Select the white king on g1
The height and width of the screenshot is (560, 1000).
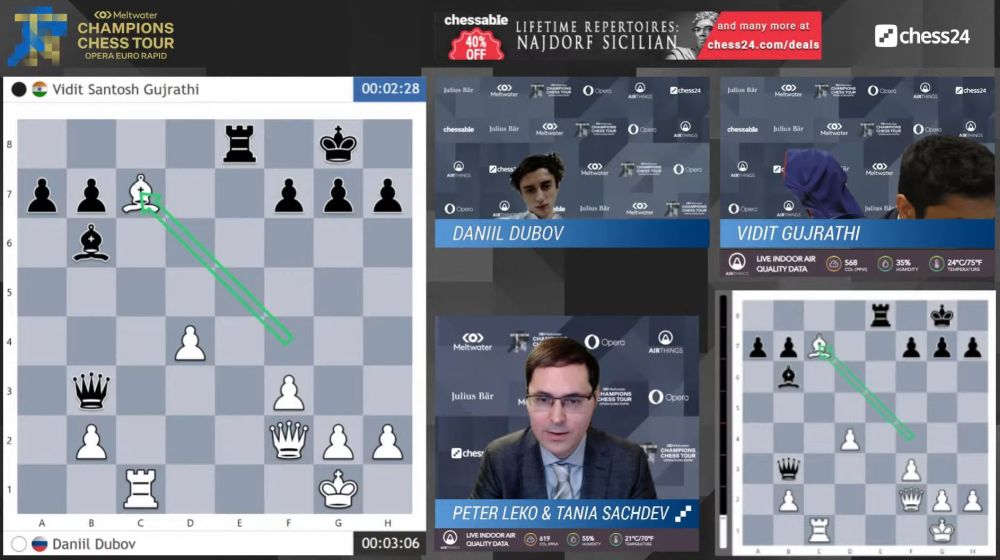338,490
